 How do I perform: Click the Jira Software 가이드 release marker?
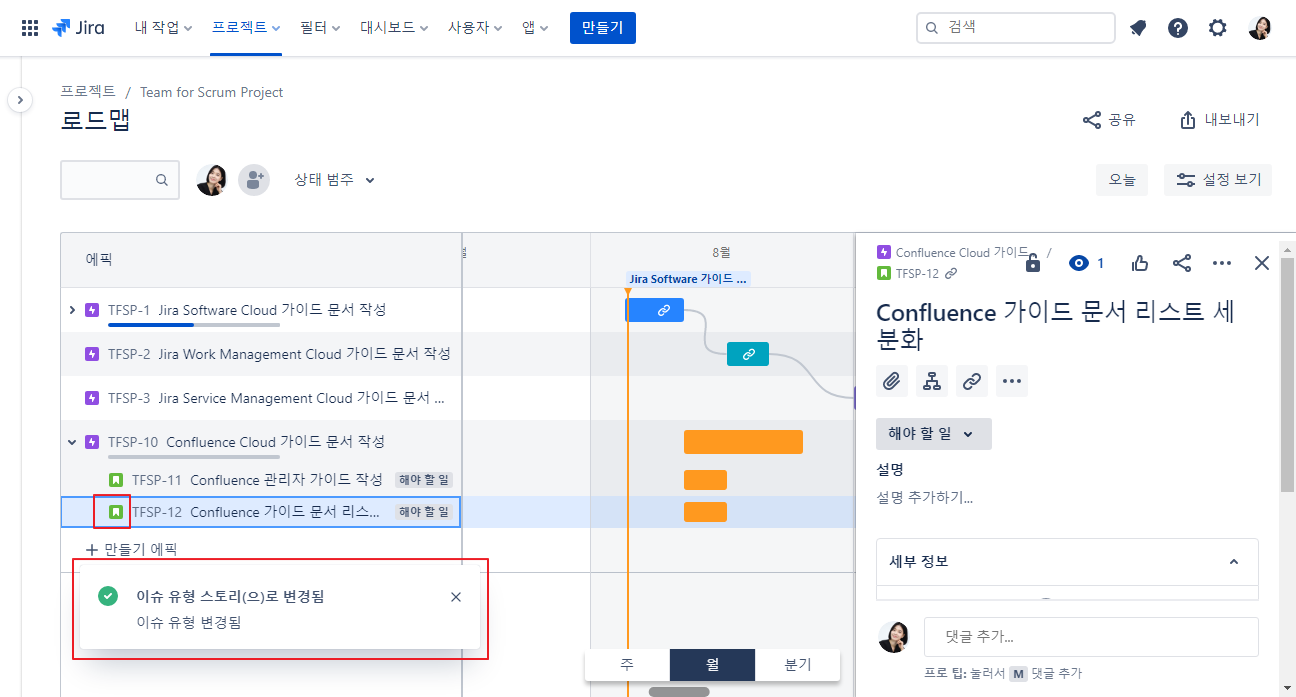click(688, 279)
